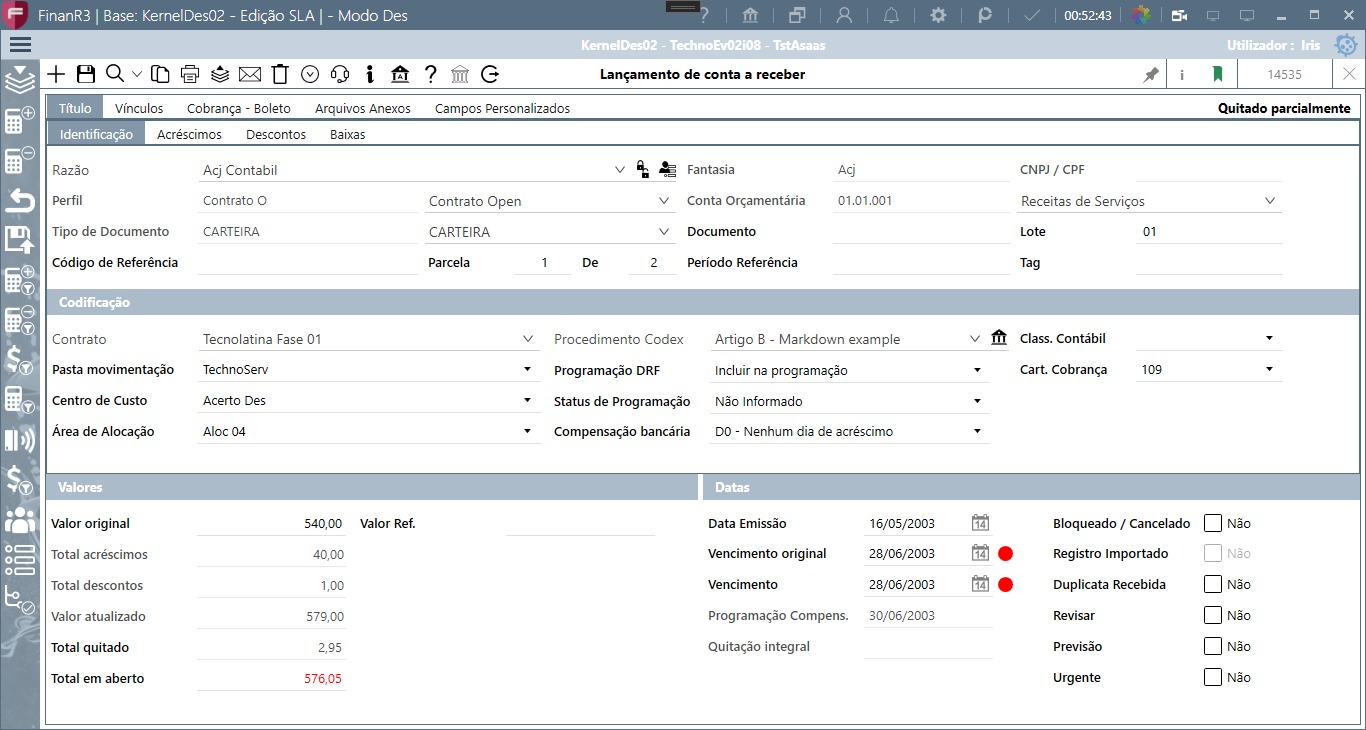Expand the Centro de Custo dropdown
This screenshot has width=1366, height=730.
(527, 401)
